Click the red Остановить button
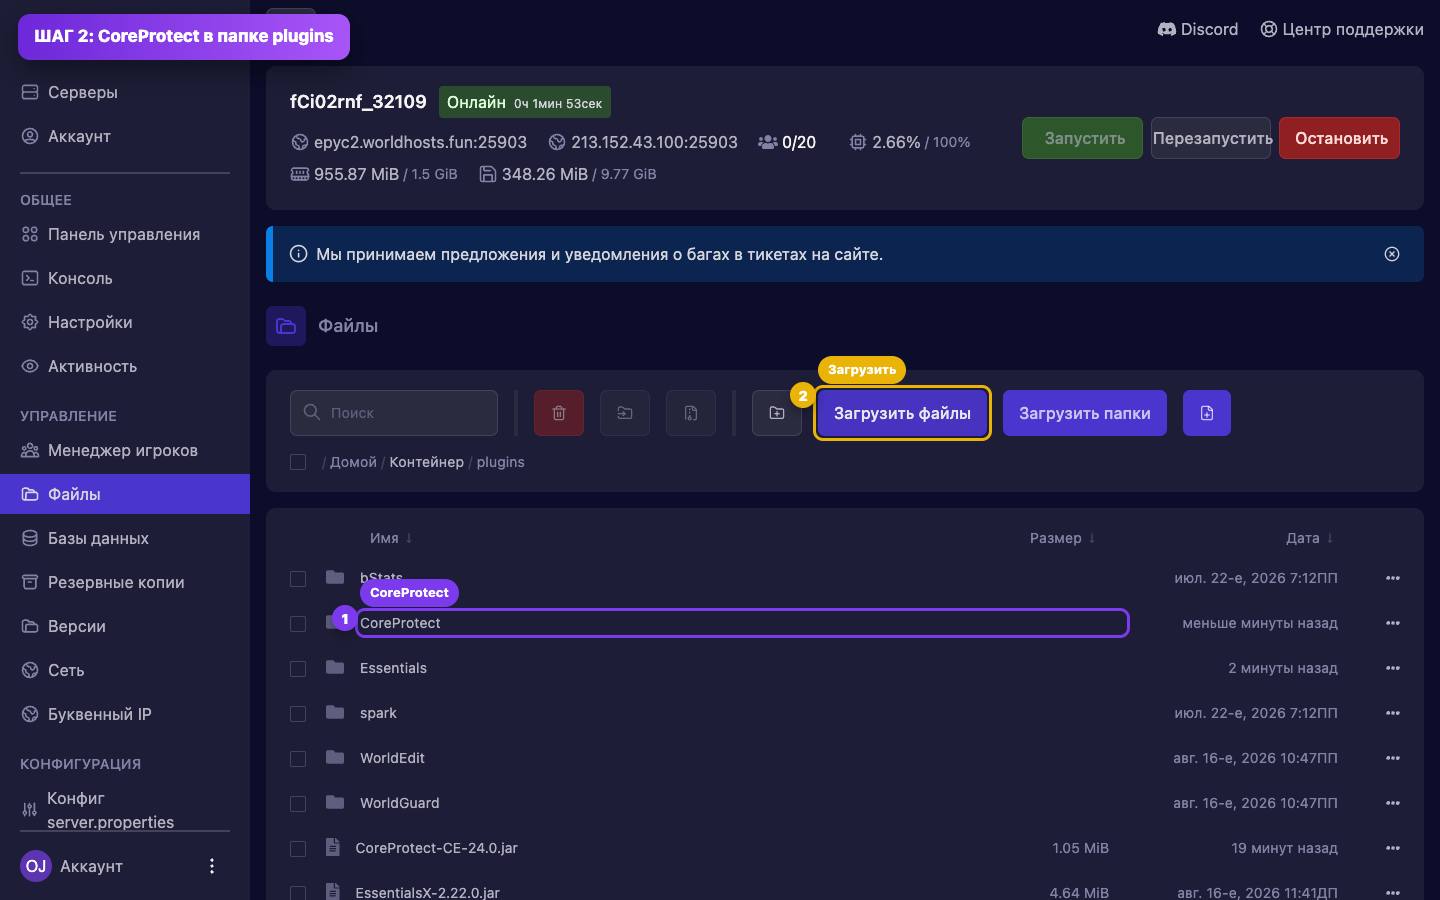The height and width of the screenshot is (900, 1440). [x=1340, y=138]
